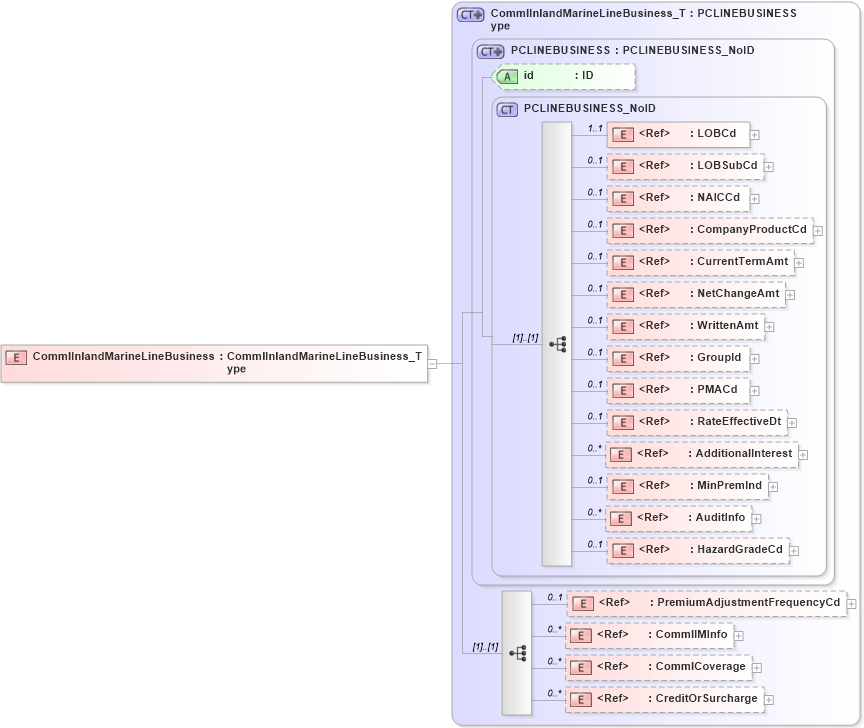Click the connector square right of CommlInlandMarineLineBusiness box
This screenshot has height=728, width=864.
[431, 363]
